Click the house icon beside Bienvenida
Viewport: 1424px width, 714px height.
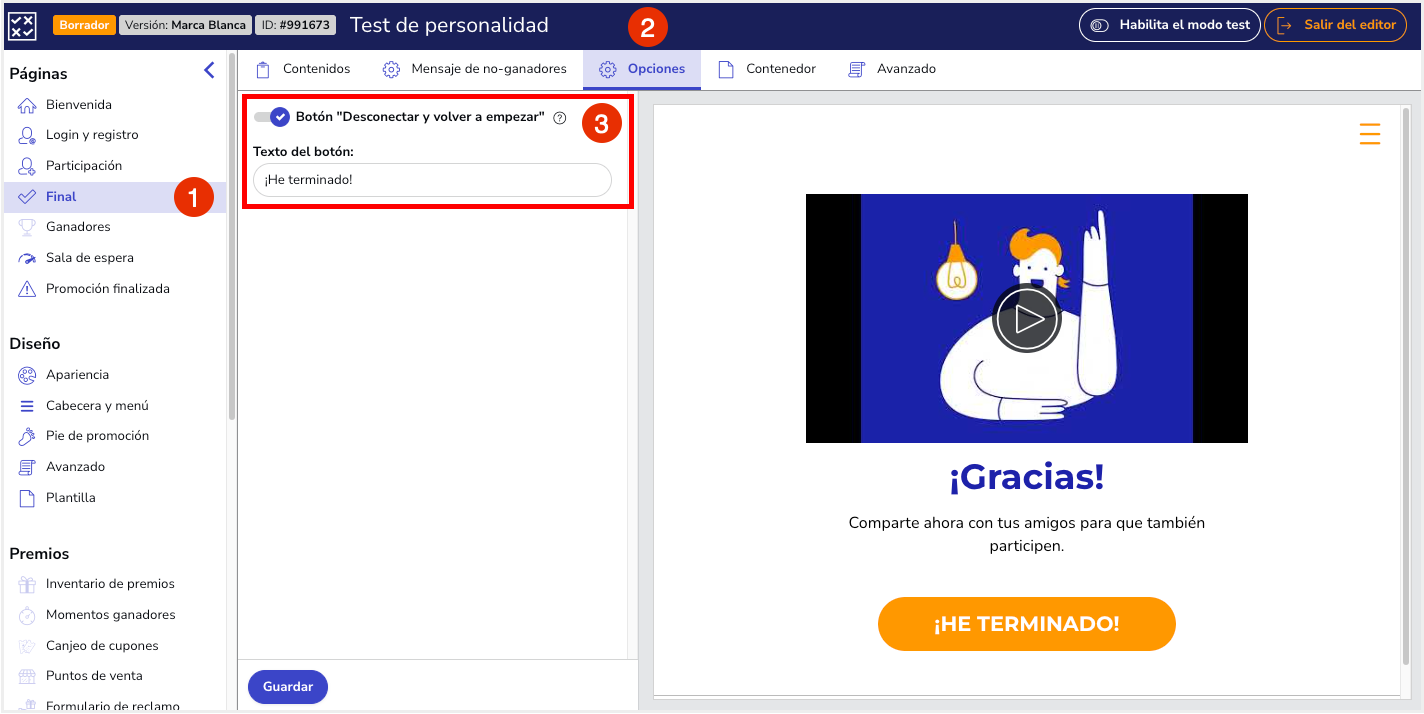27,105
